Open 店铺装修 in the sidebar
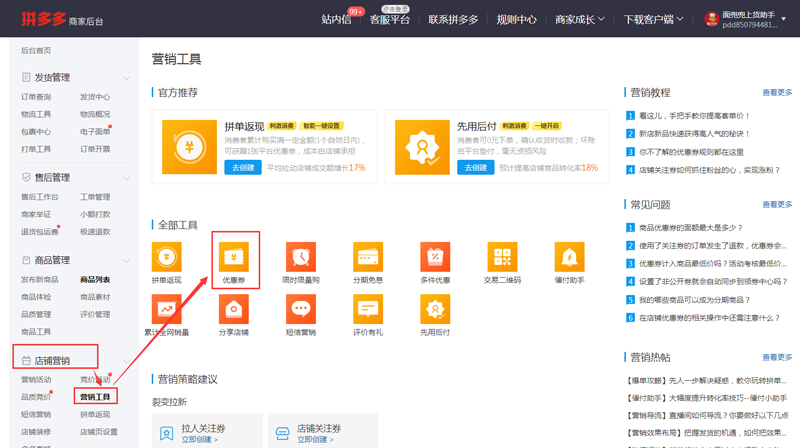This screenshot has width=800, height=448. click(36, 432)
